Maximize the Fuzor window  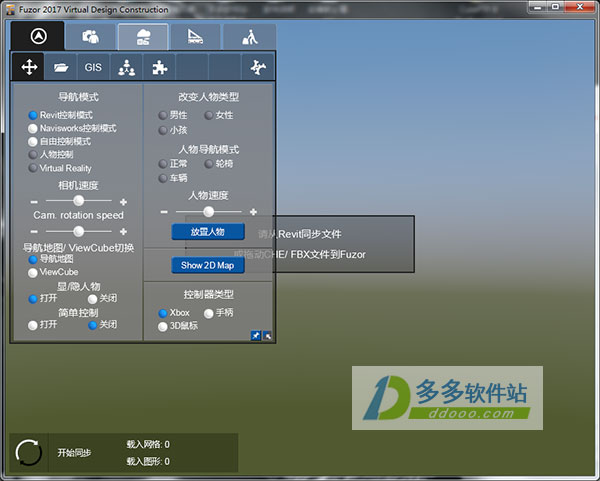555,7
